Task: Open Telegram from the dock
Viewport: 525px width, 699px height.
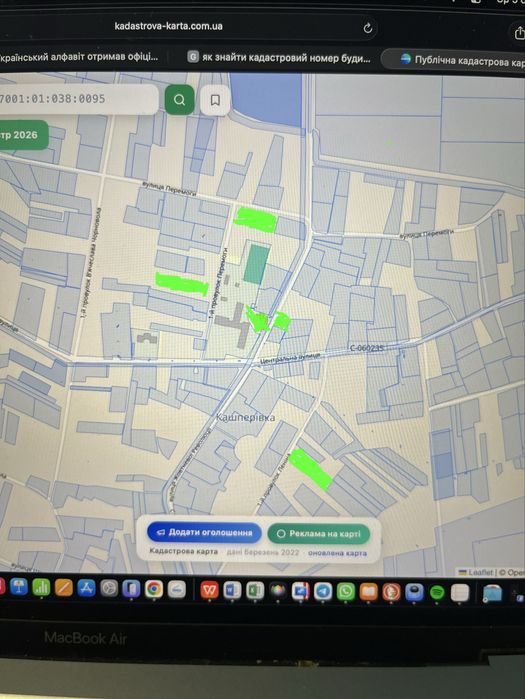Action: pyautogui.click(x=323, y=592)
